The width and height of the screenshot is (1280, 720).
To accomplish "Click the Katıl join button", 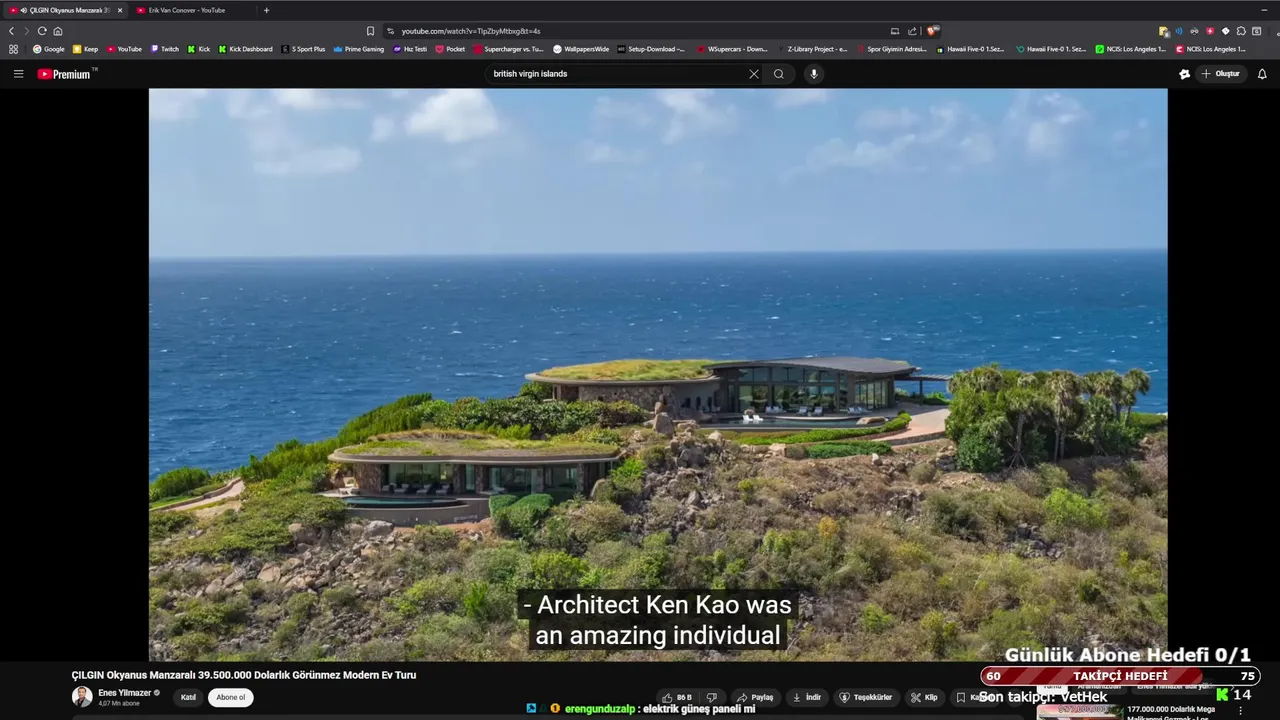I will (188, 697).
